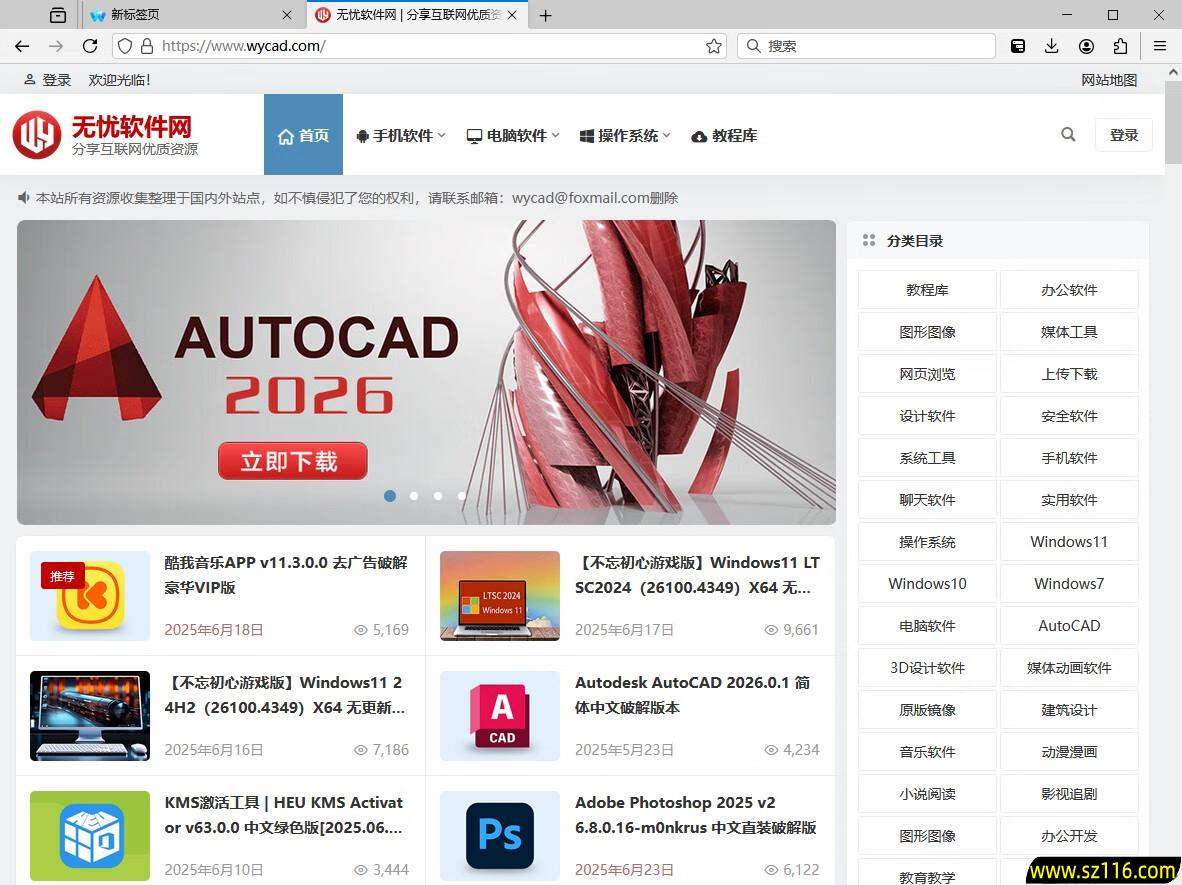
Task: Open the site search magnifier icon
Action: click(1068, 134)
